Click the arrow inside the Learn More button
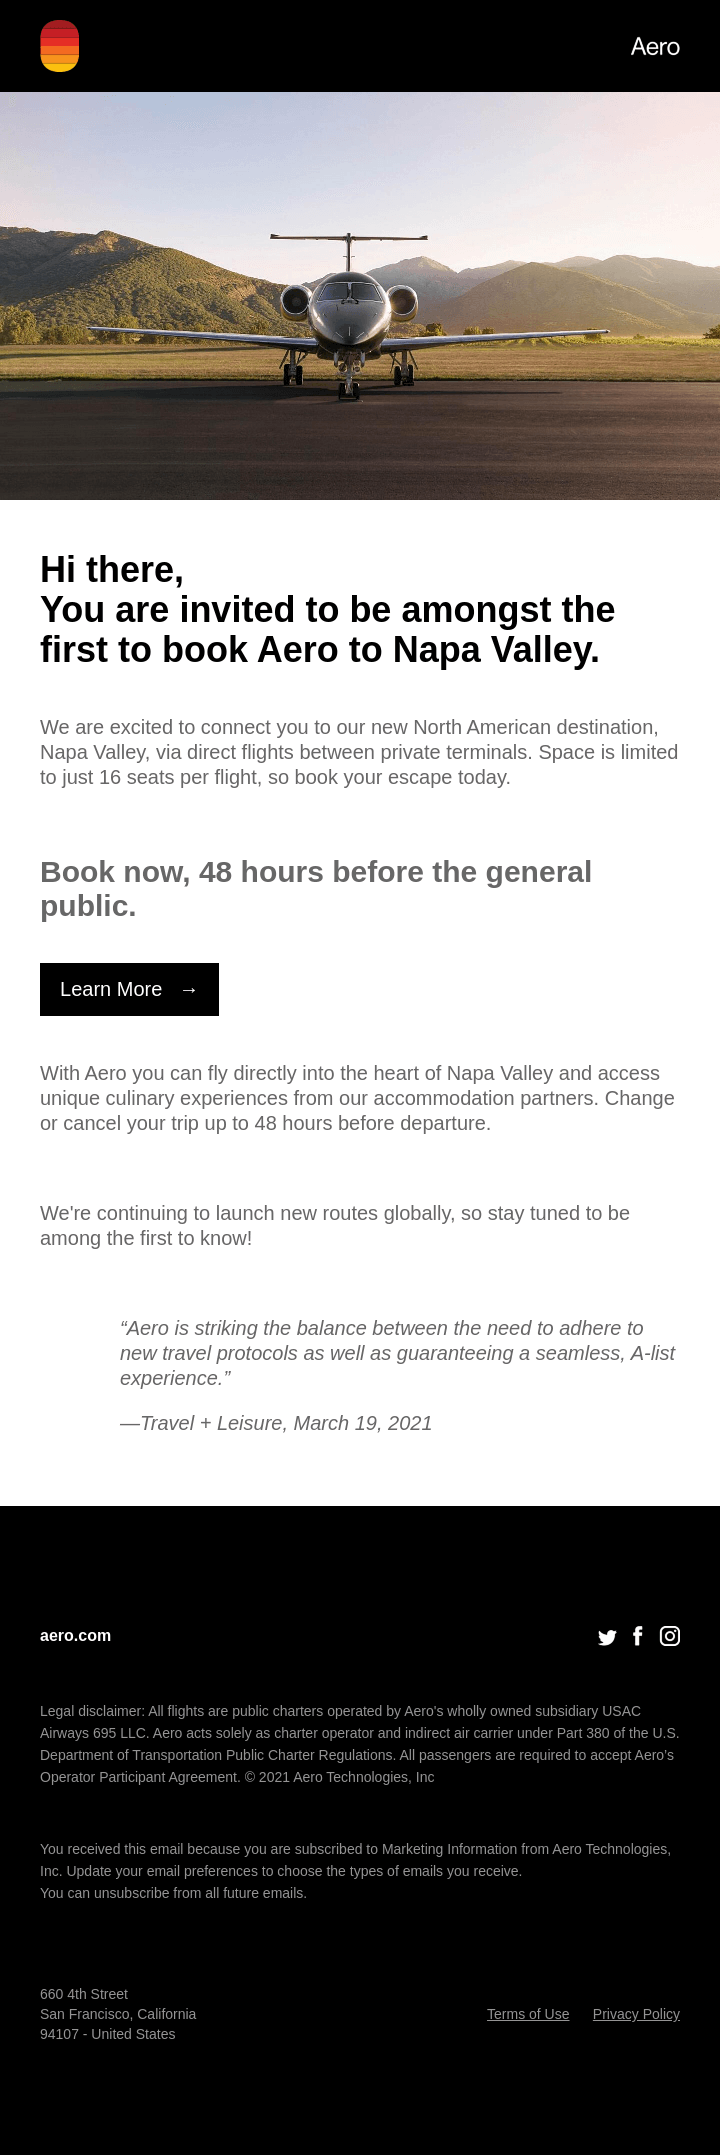720x2155 pixels. pos(189,989)
